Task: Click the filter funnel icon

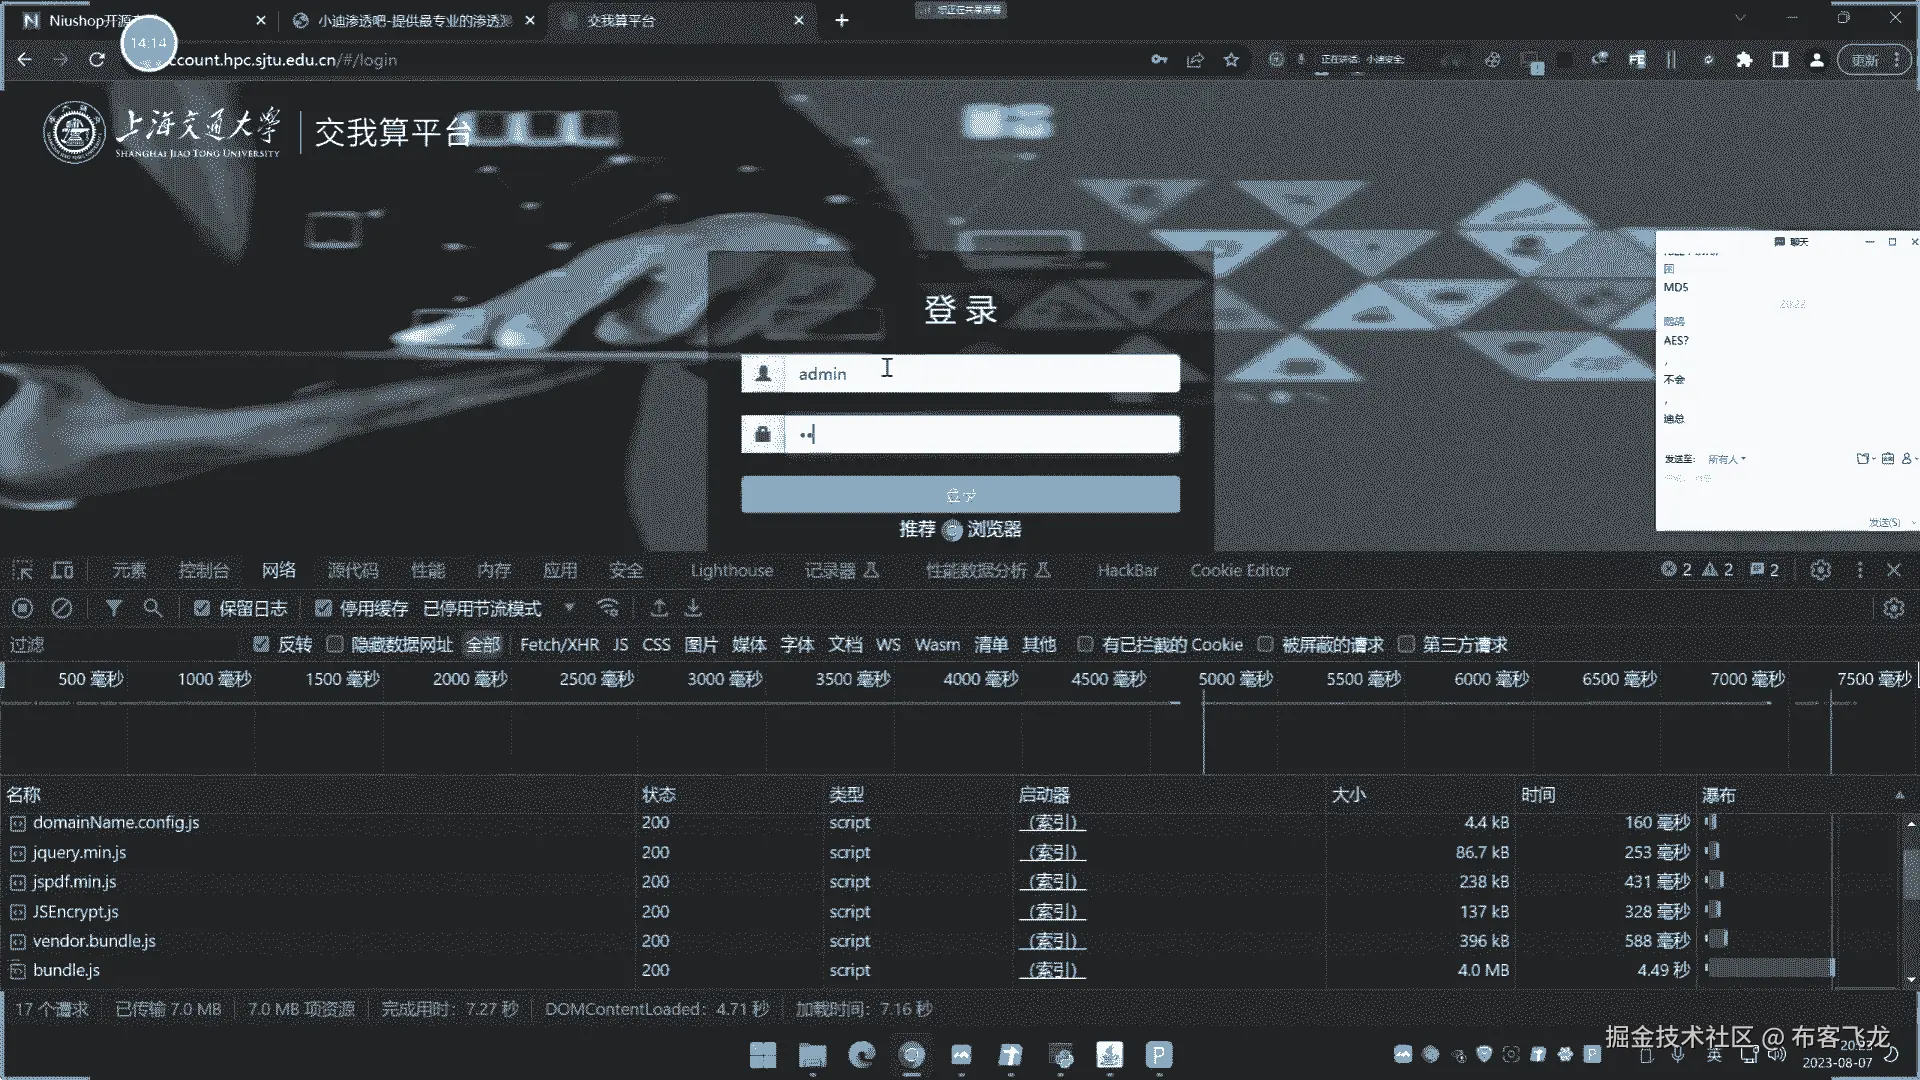Action: (114, 608)
